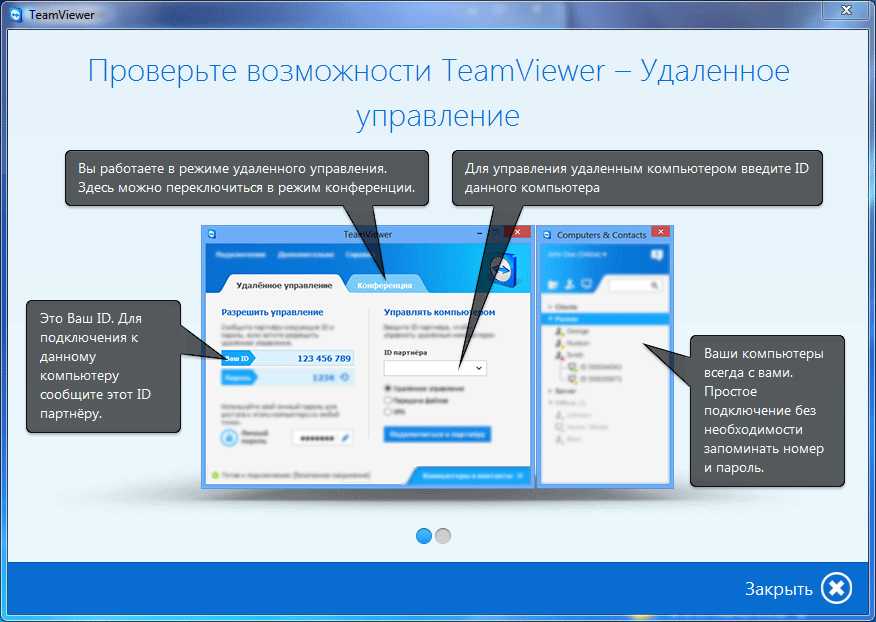The height and width of the screenshot is (622, 876).
Task: Click the blue connect to partner button
Action: click(437, 434)
